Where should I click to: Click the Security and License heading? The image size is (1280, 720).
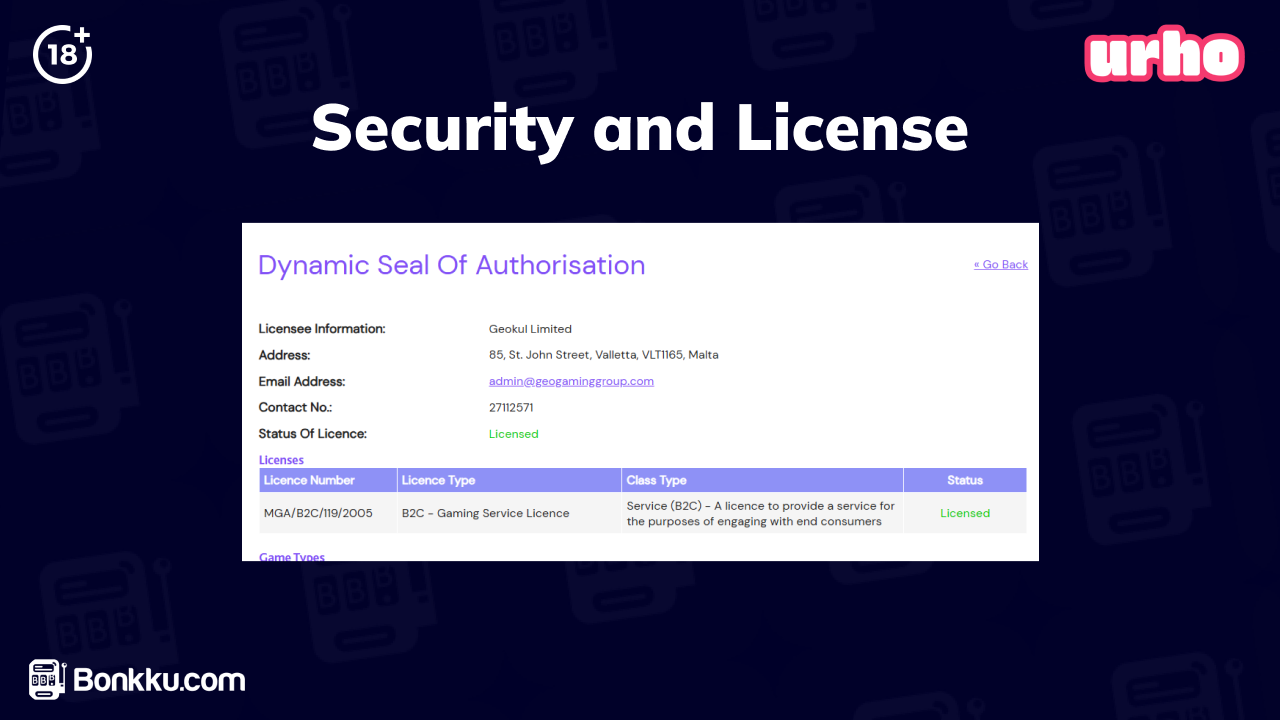640,128
